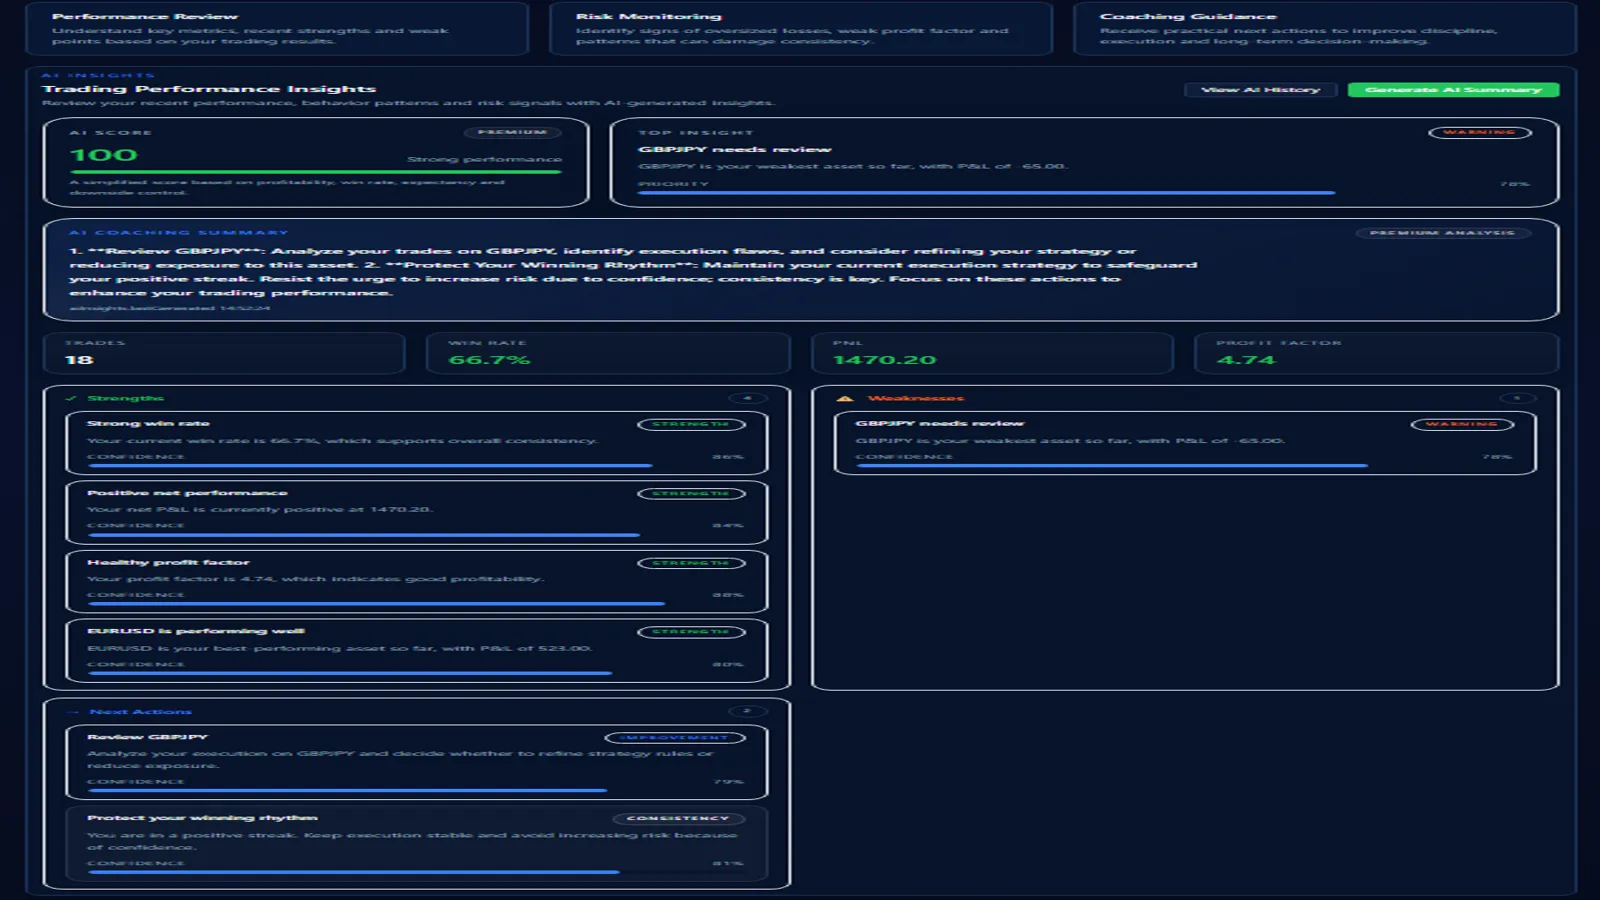The image size is (1600, 900).
Task: Click the Strengths count badge
Action: point(747,398)
